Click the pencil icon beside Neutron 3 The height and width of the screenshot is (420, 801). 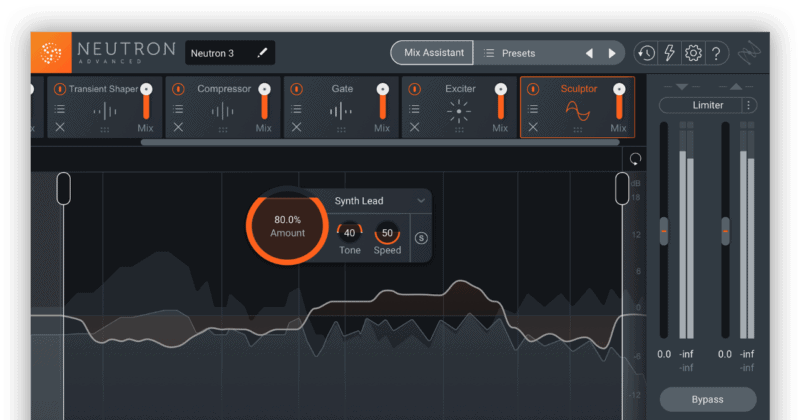click(x=262, y=53)
